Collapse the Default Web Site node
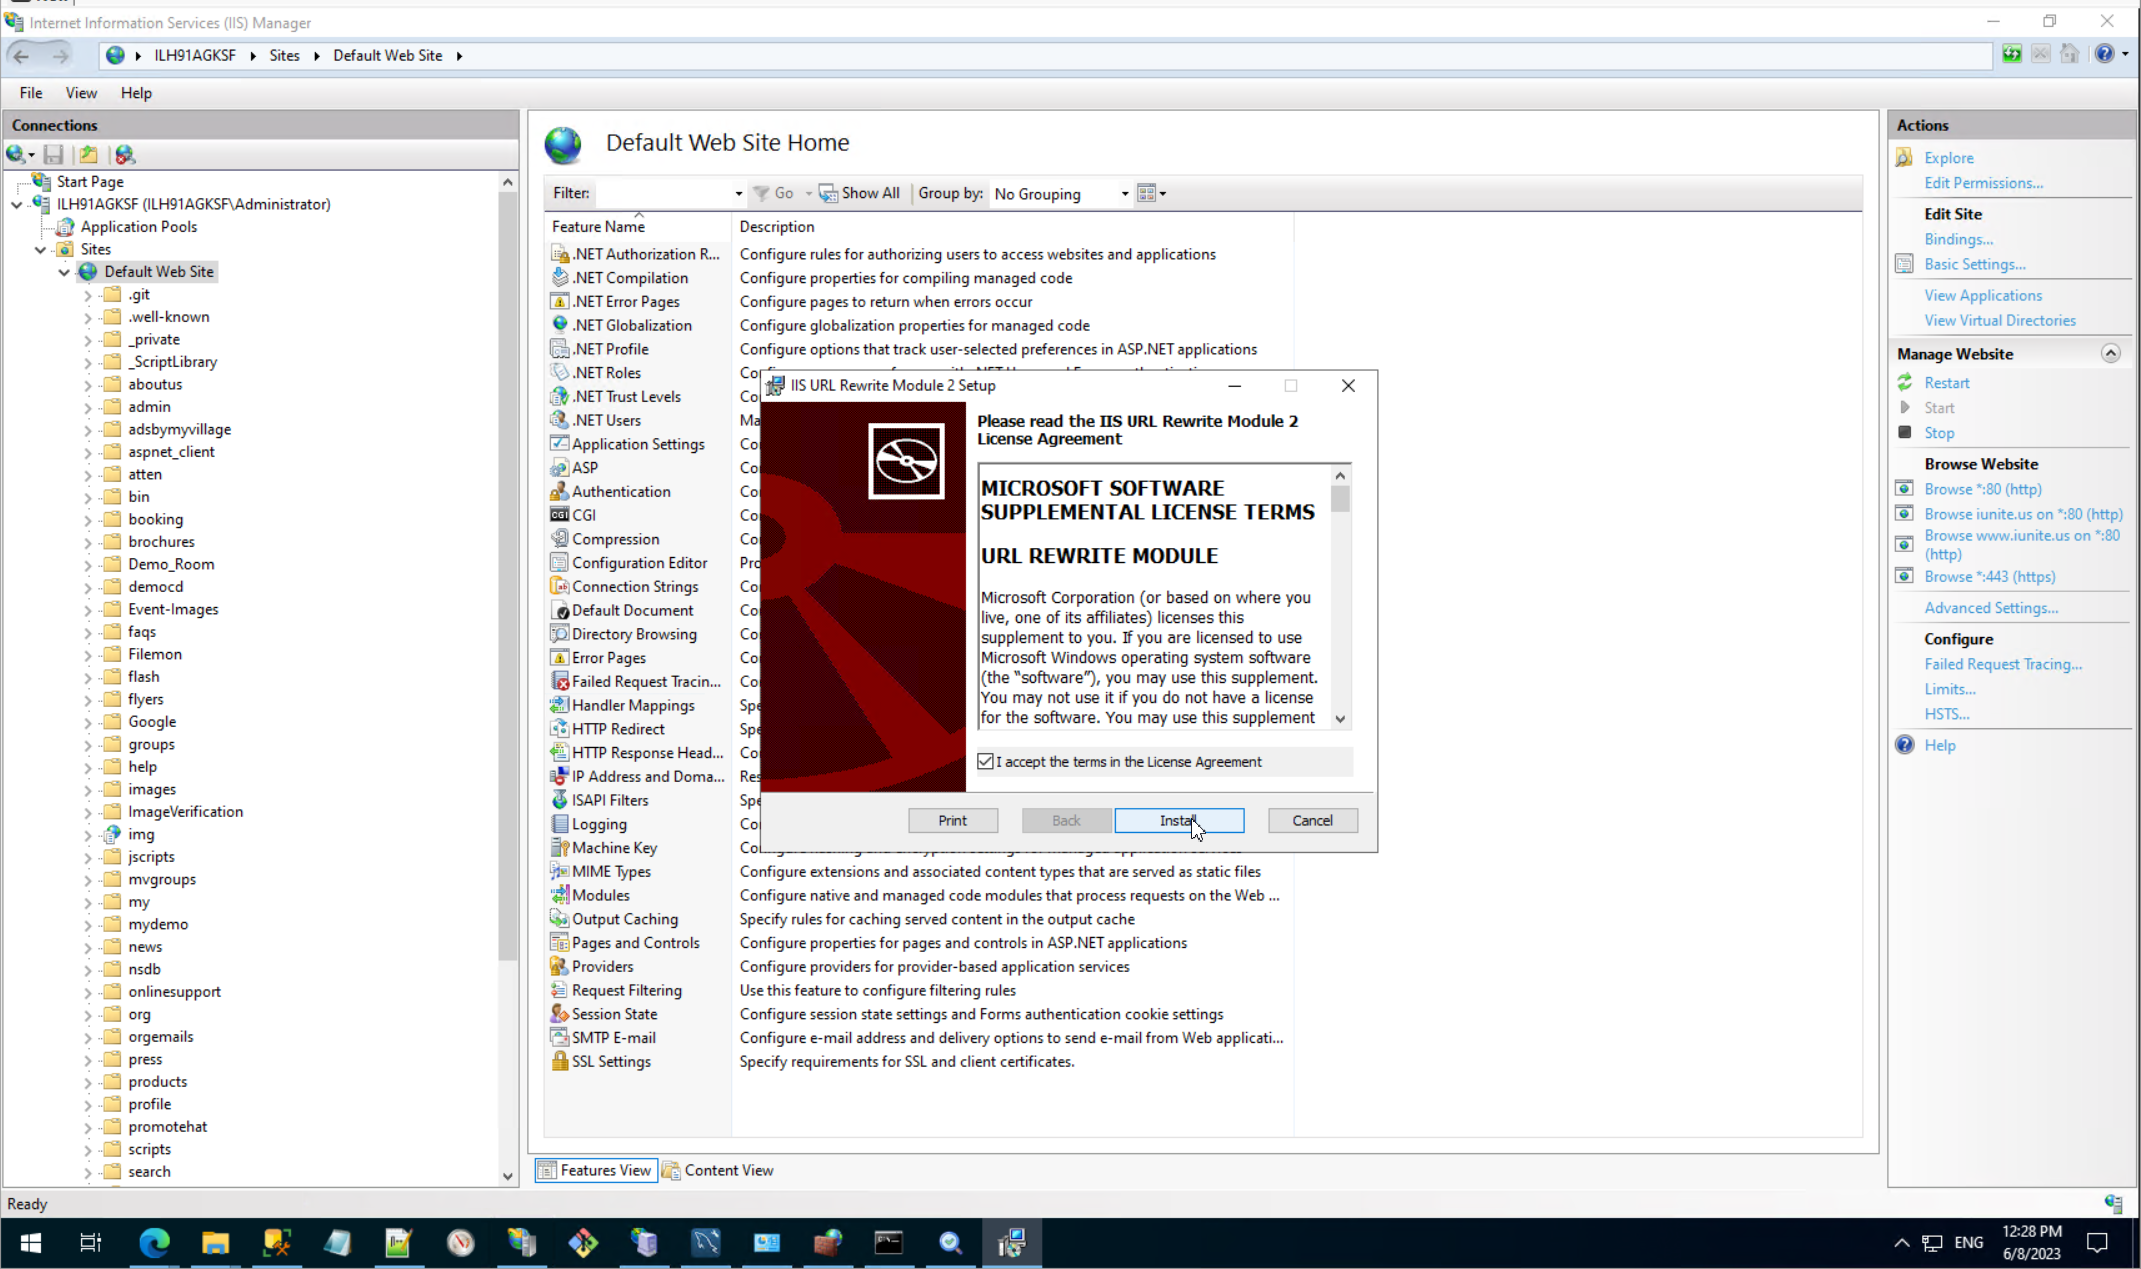This screenshot has height=1269, width=2141. (64, 272)
